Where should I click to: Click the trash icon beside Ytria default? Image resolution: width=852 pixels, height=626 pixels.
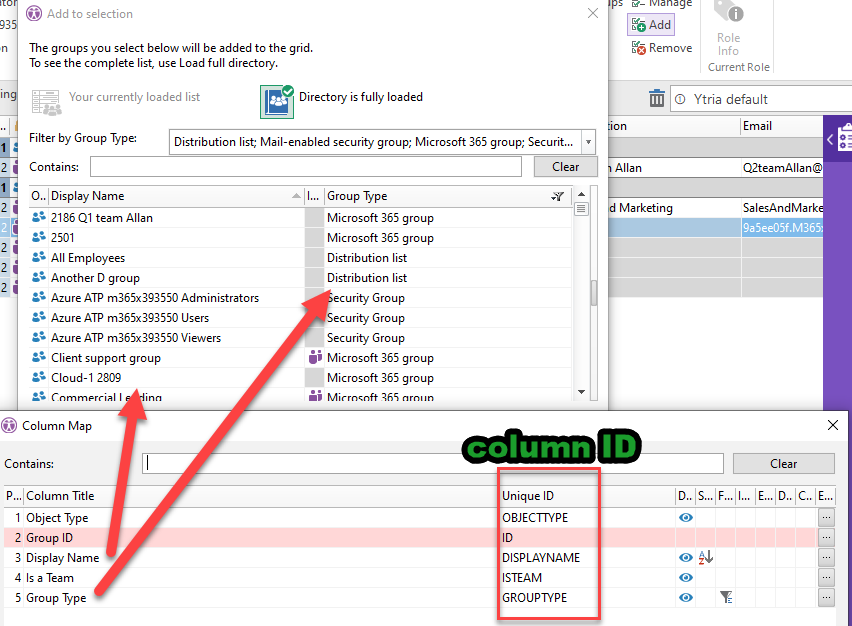(657, 98)
